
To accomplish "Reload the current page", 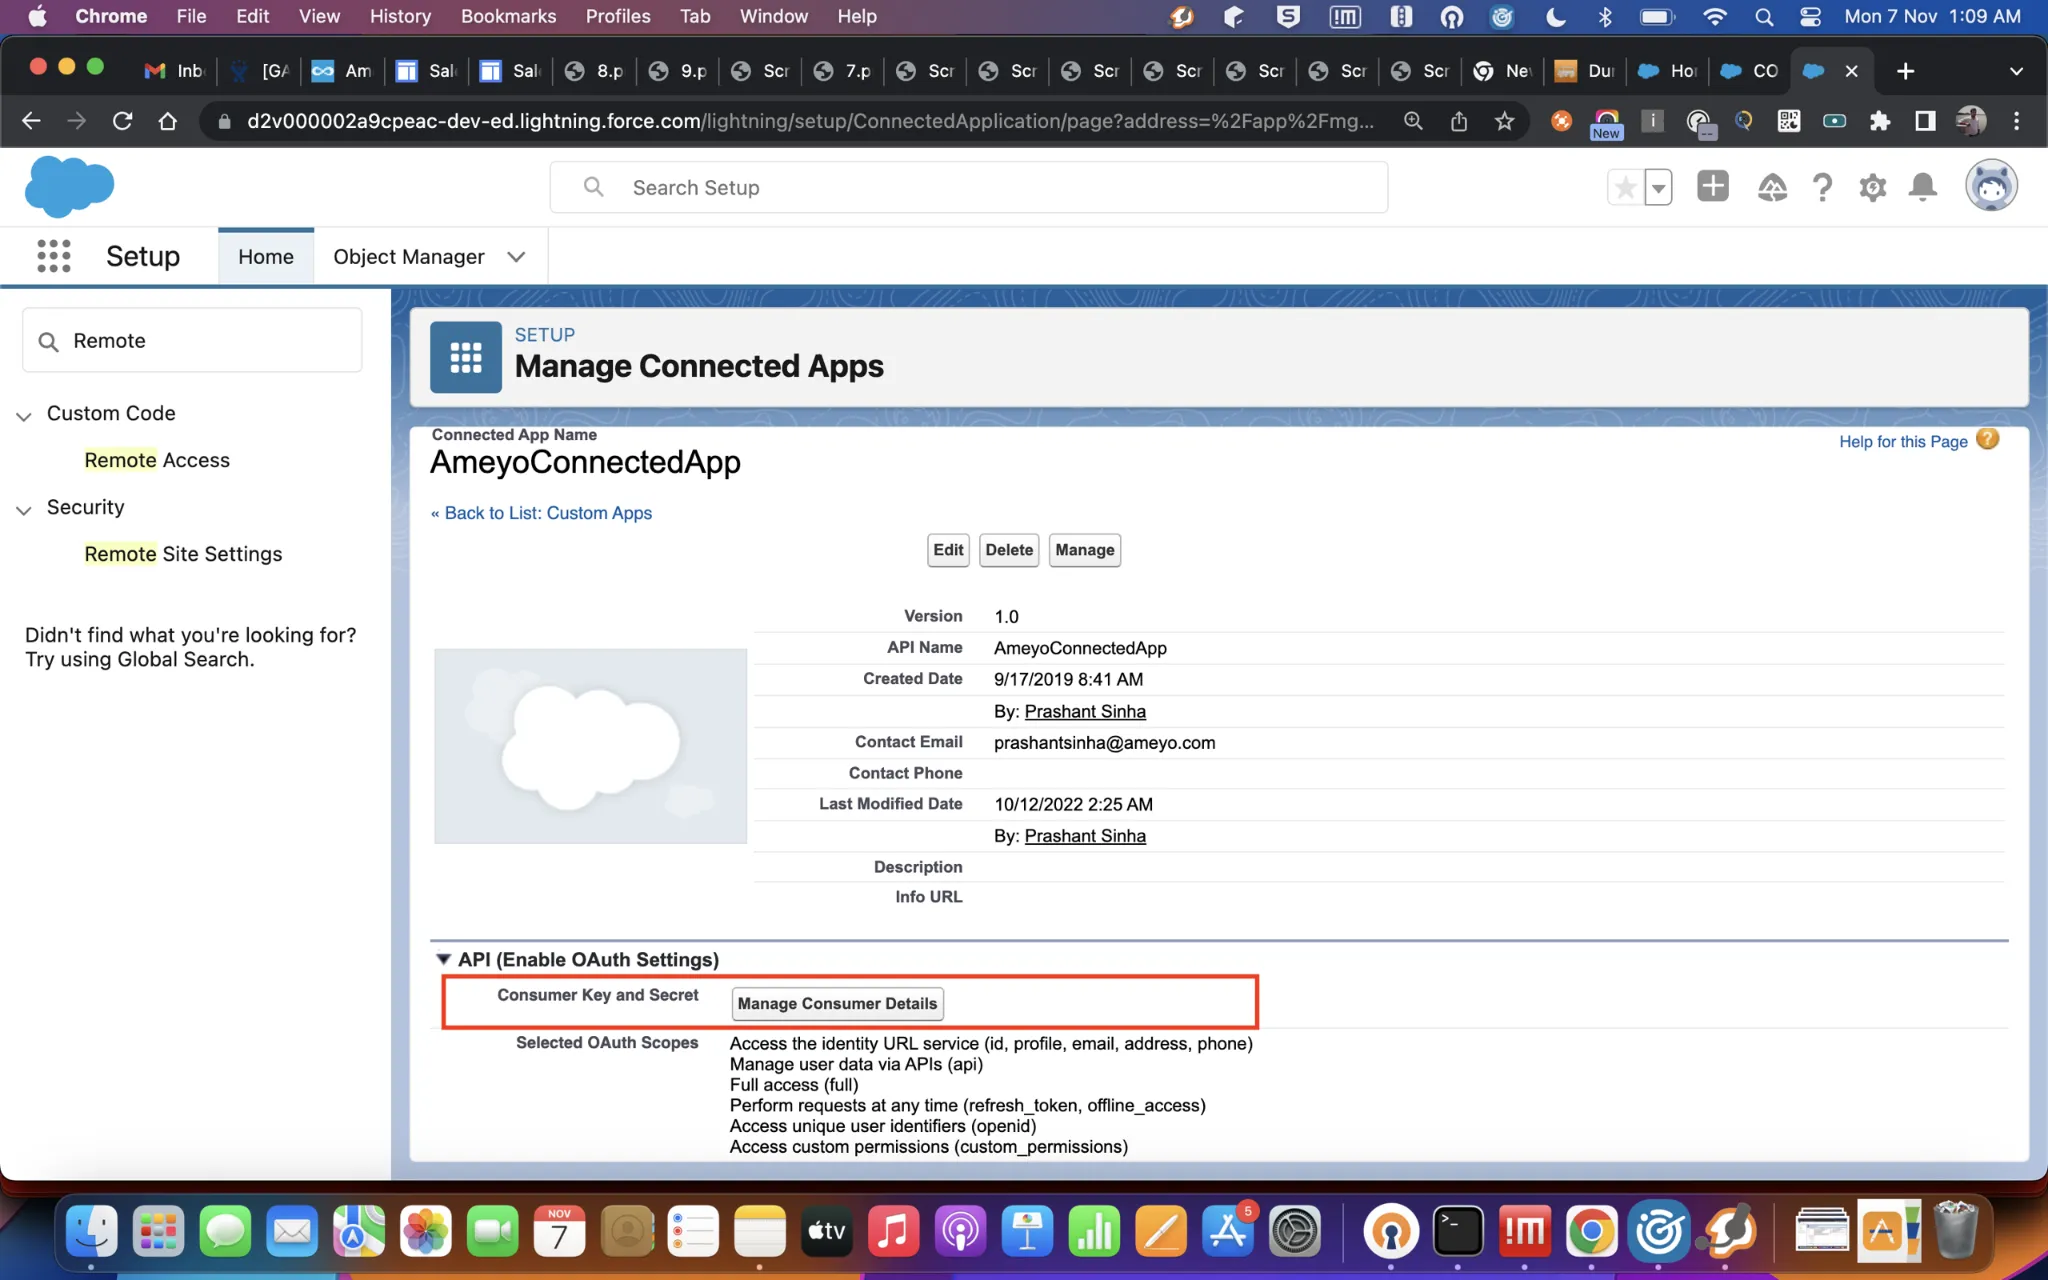I will 122,121.
